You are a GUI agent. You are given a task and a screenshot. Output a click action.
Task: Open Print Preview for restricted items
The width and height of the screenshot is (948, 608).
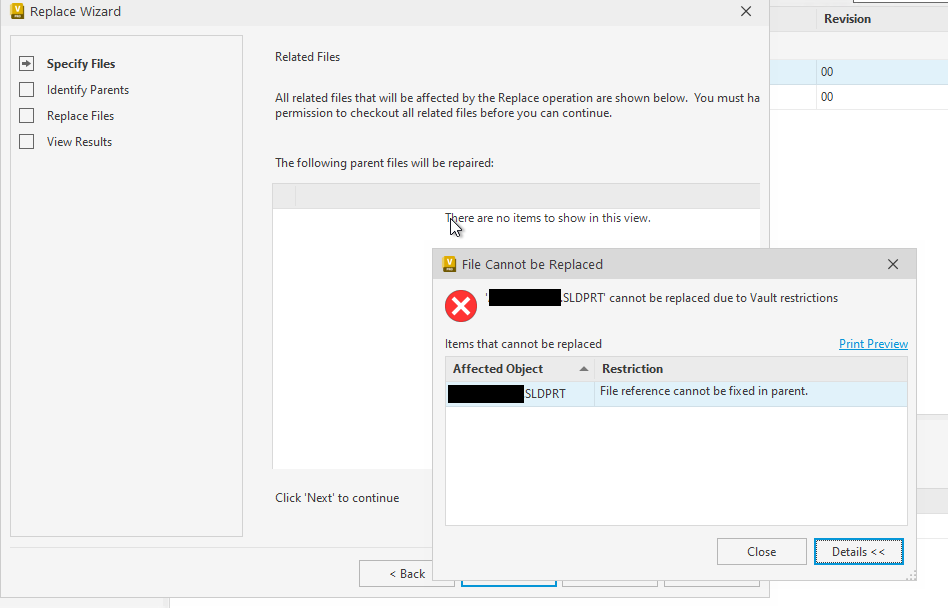(873, 343)
